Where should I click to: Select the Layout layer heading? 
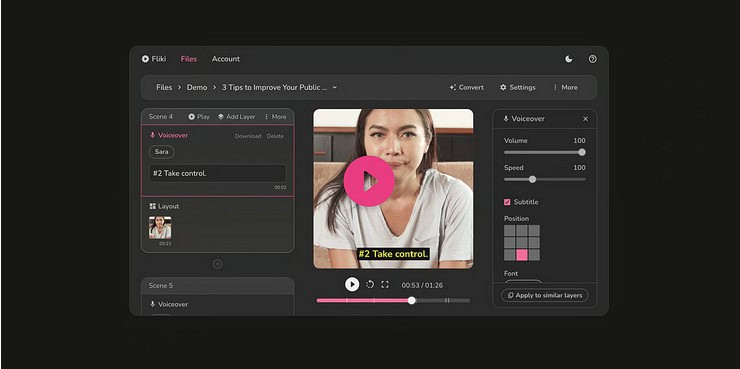[164, 206]
